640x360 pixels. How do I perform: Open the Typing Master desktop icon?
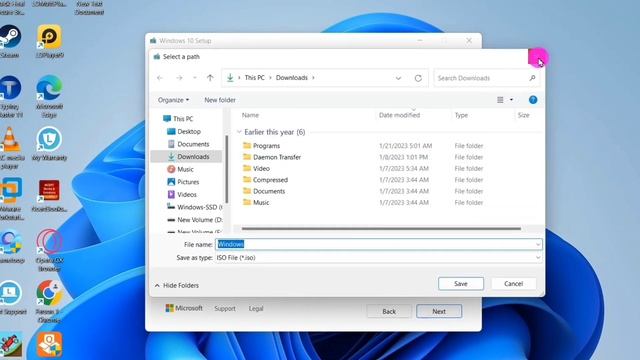tap(11, 96)
